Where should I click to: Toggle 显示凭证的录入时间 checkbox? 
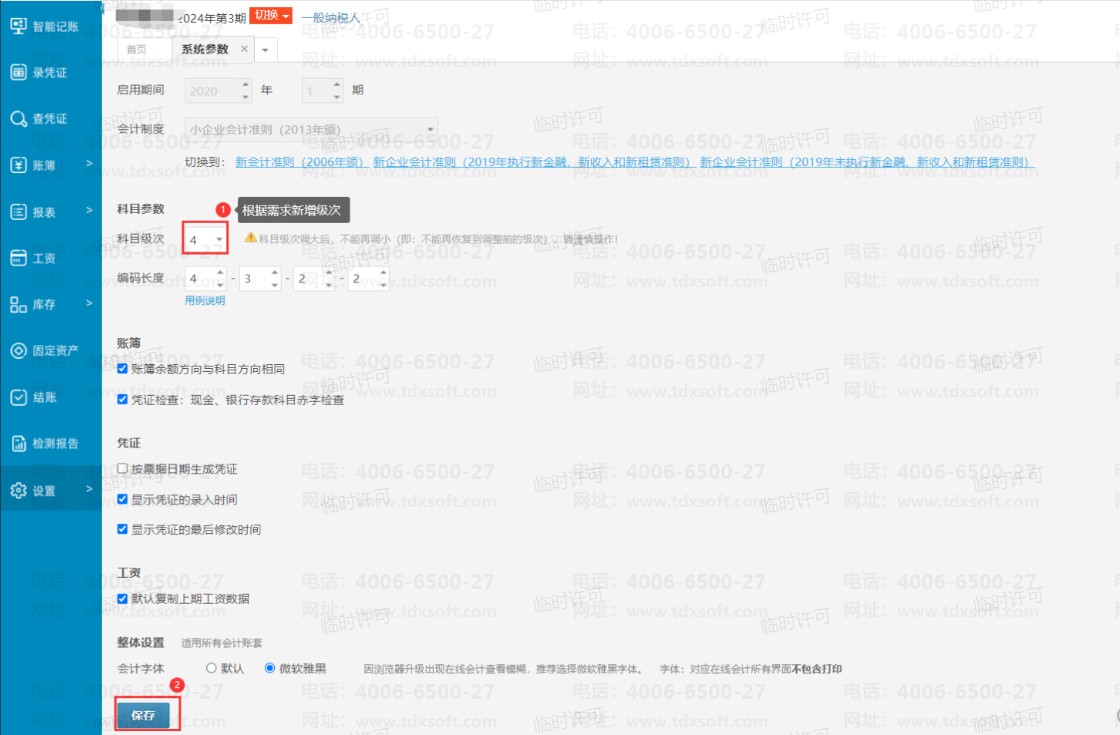[x=122, y=499]
